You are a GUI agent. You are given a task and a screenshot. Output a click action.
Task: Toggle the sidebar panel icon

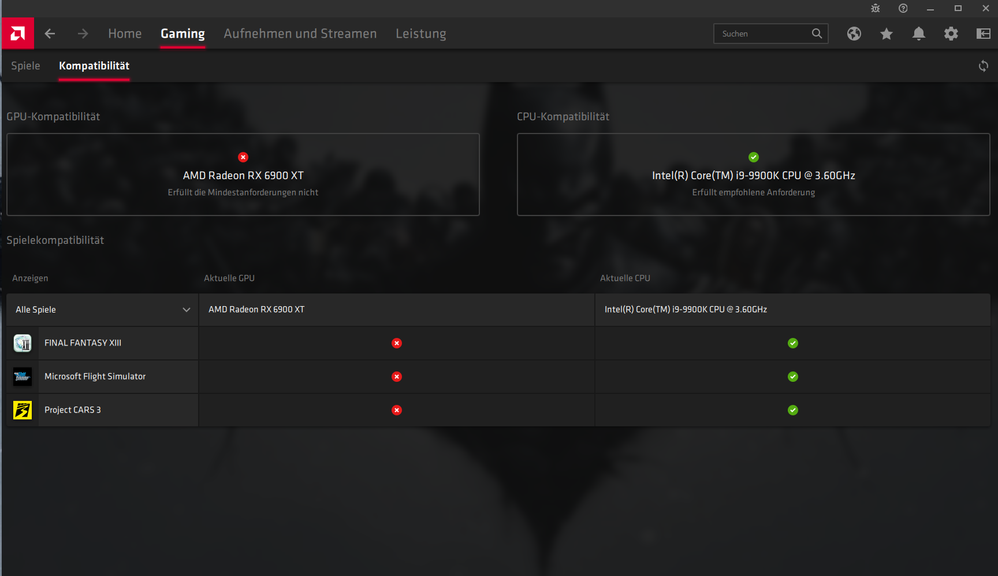click(x=983, y=34)
